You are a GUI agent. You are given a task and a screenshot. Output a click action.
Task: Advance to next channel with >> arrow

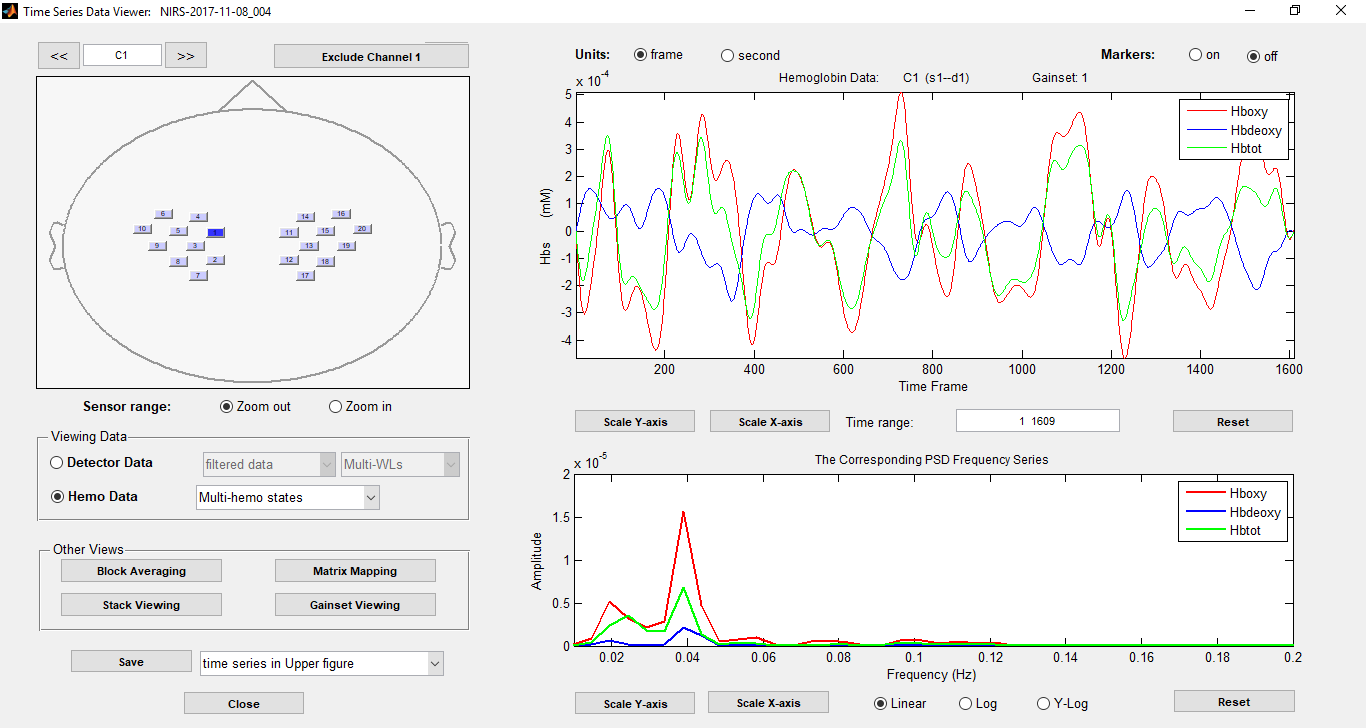185,55
